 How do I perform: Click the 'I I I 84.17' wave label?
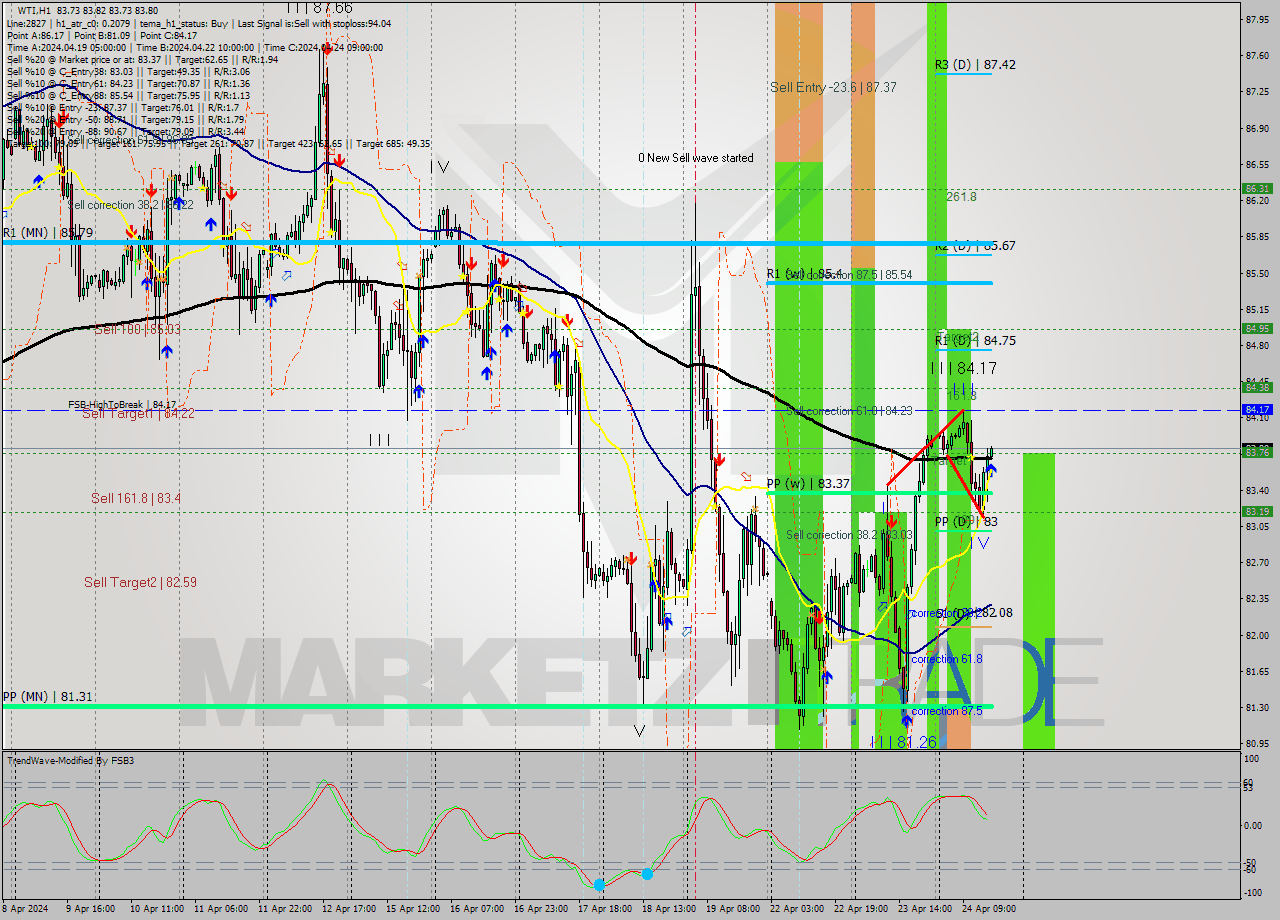pyautogui.click(x=963, y=368)
